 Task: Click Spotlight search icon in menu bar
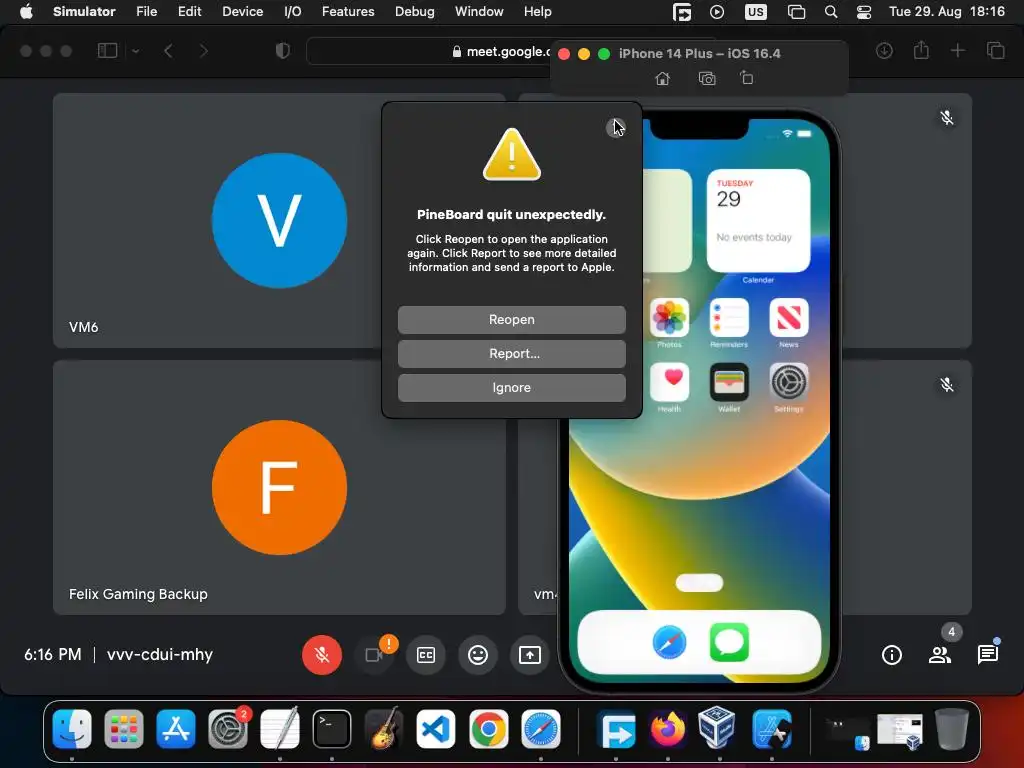[831, 12]
